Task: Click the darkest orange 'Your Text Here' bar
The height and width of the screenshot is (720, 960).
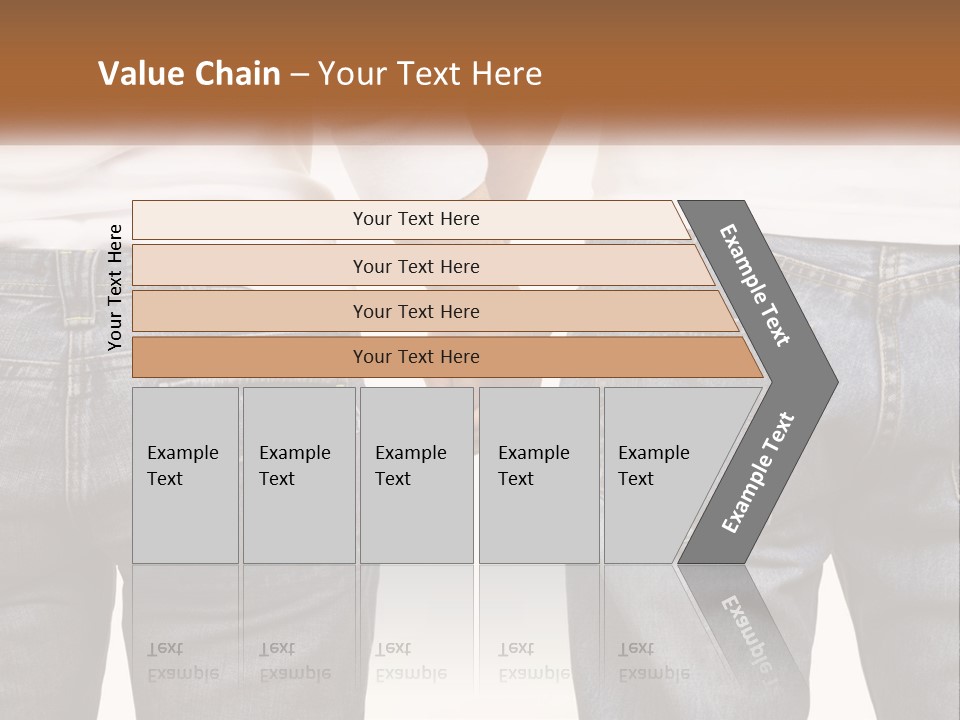Action: click(x=447, y=357)
